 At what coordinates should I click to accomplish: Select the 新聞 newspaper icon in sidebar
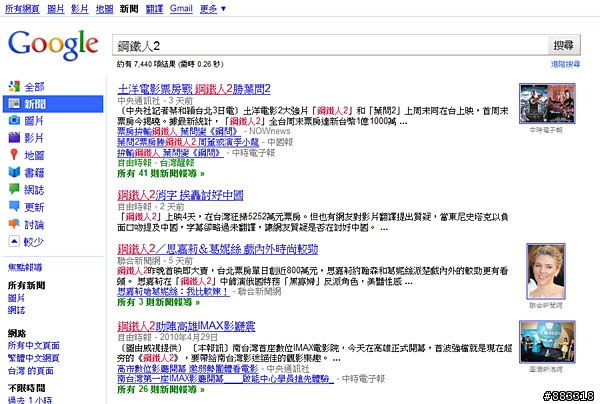[x=14, y=104]
